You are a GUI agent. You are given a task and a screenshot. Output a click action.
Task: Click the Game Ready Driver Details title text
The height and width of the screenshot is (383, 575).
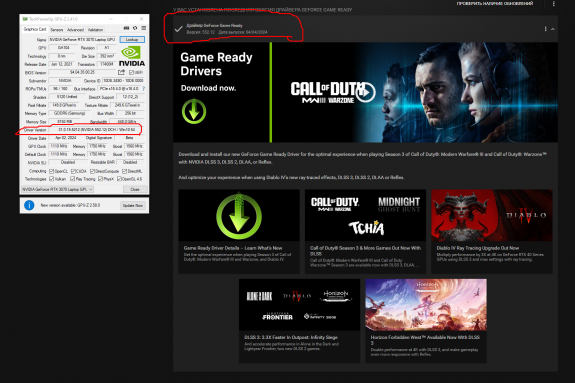[233, 248]
